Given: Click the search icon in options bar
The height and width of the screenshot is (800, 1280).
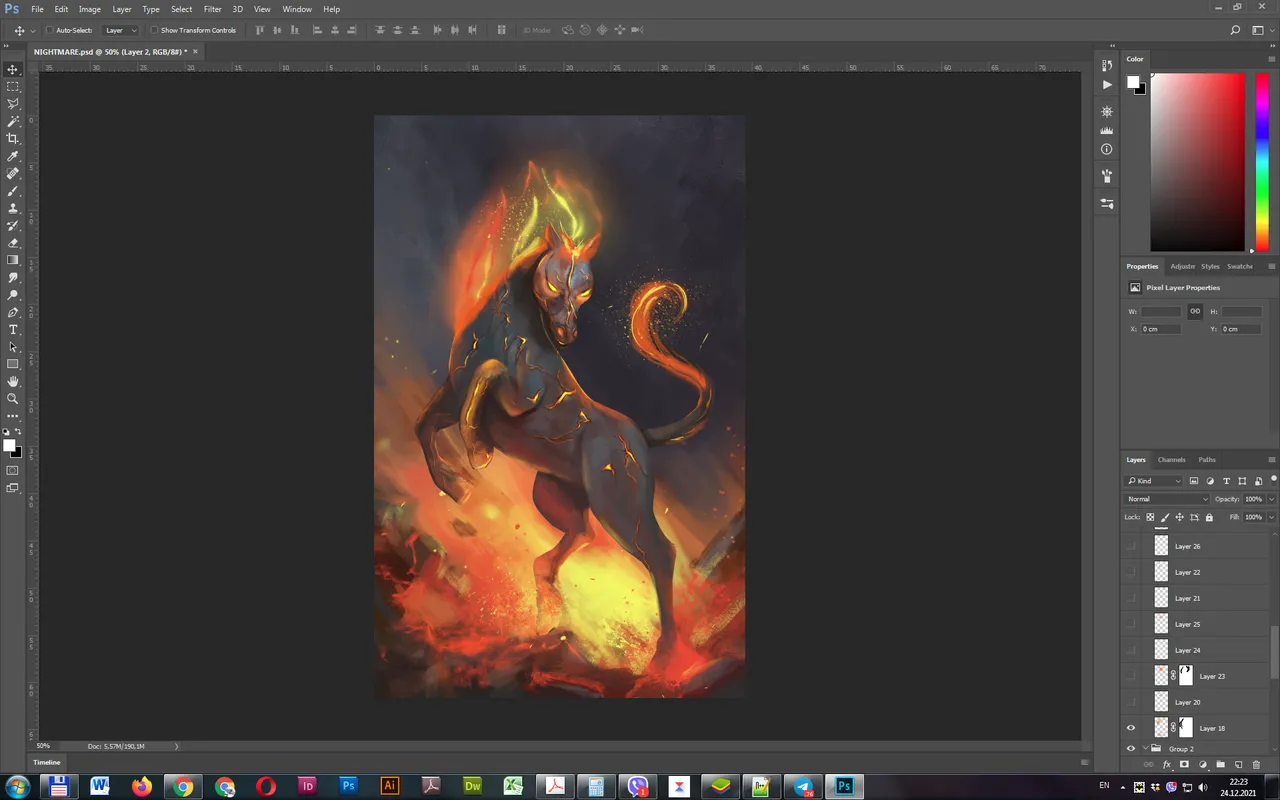Looking at the screenshot, I should [1236, 30].
